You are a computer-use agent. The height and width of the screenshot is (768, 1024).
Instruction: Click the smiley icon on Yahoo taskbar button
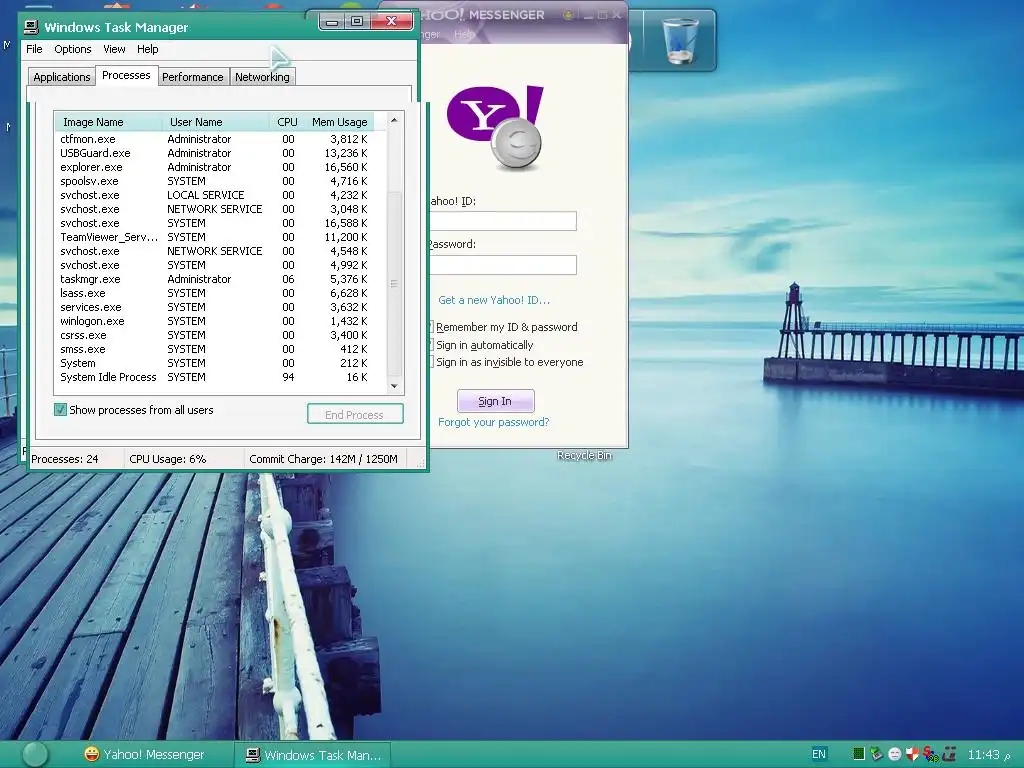(x=91, y=754)
